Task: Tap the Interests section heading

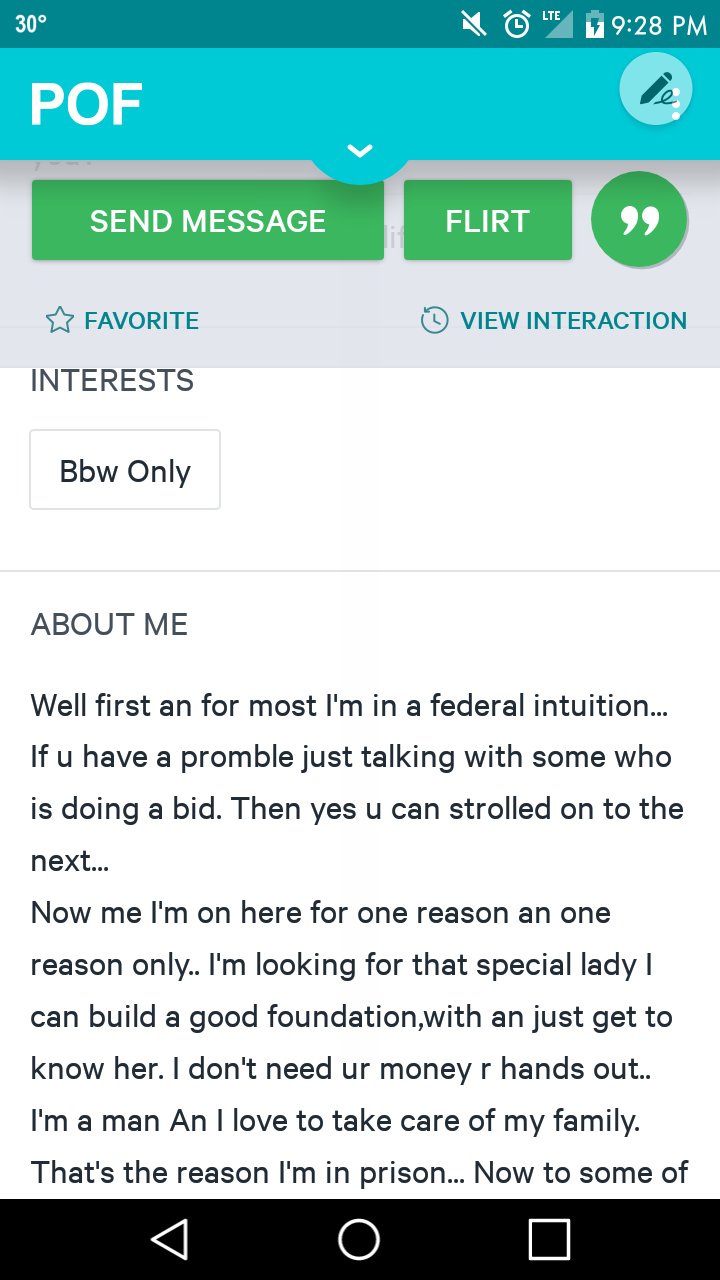Action: pyautogui.click(x=112, y=381)
